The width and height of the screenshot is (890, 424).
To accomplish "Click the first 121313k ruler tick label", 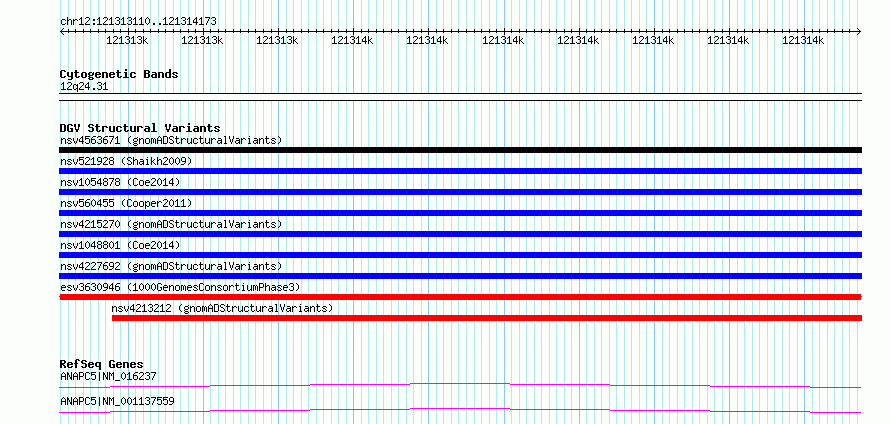I will click(128, 40).
